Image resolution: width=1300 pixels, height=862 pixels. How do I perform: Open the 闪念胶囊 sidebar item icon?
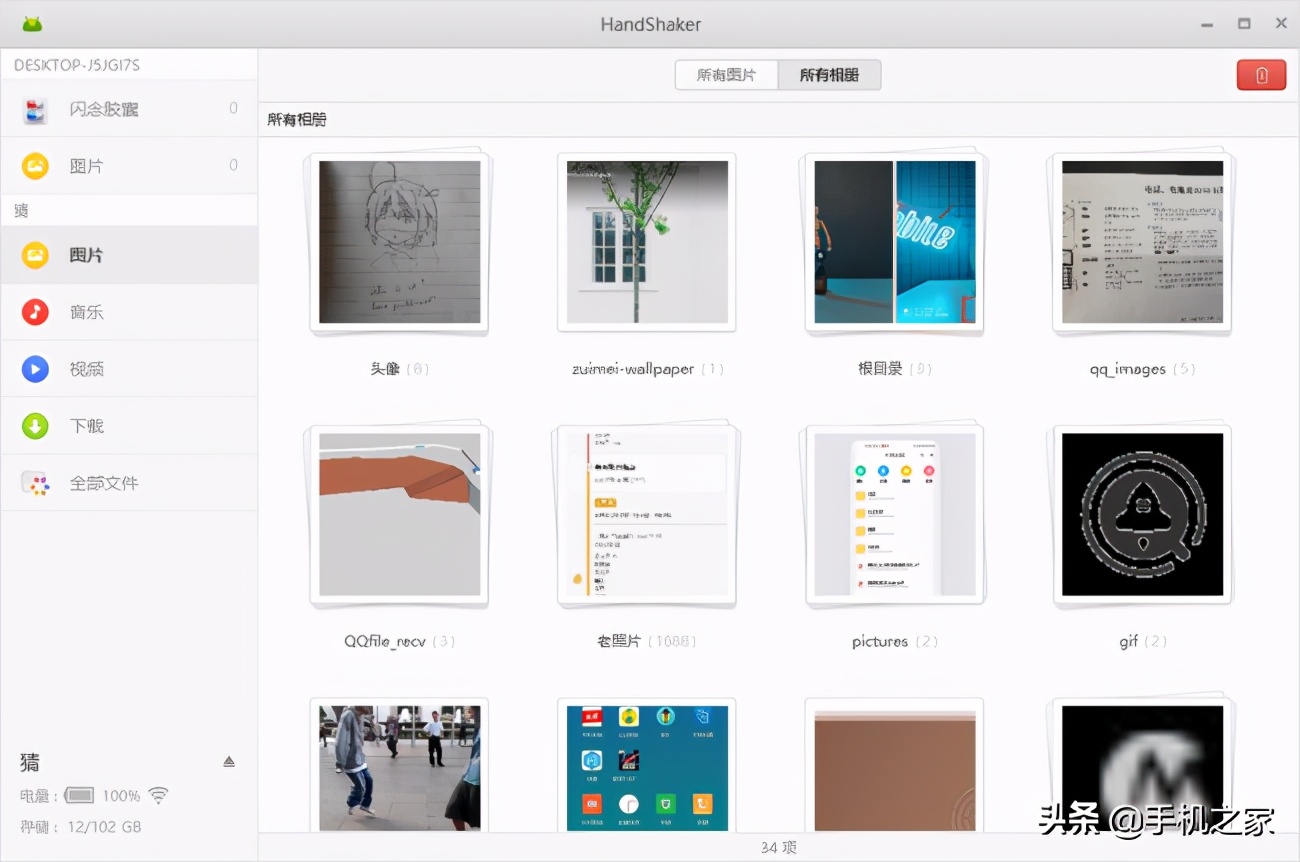pyautogui.click(x=36, y=109)
